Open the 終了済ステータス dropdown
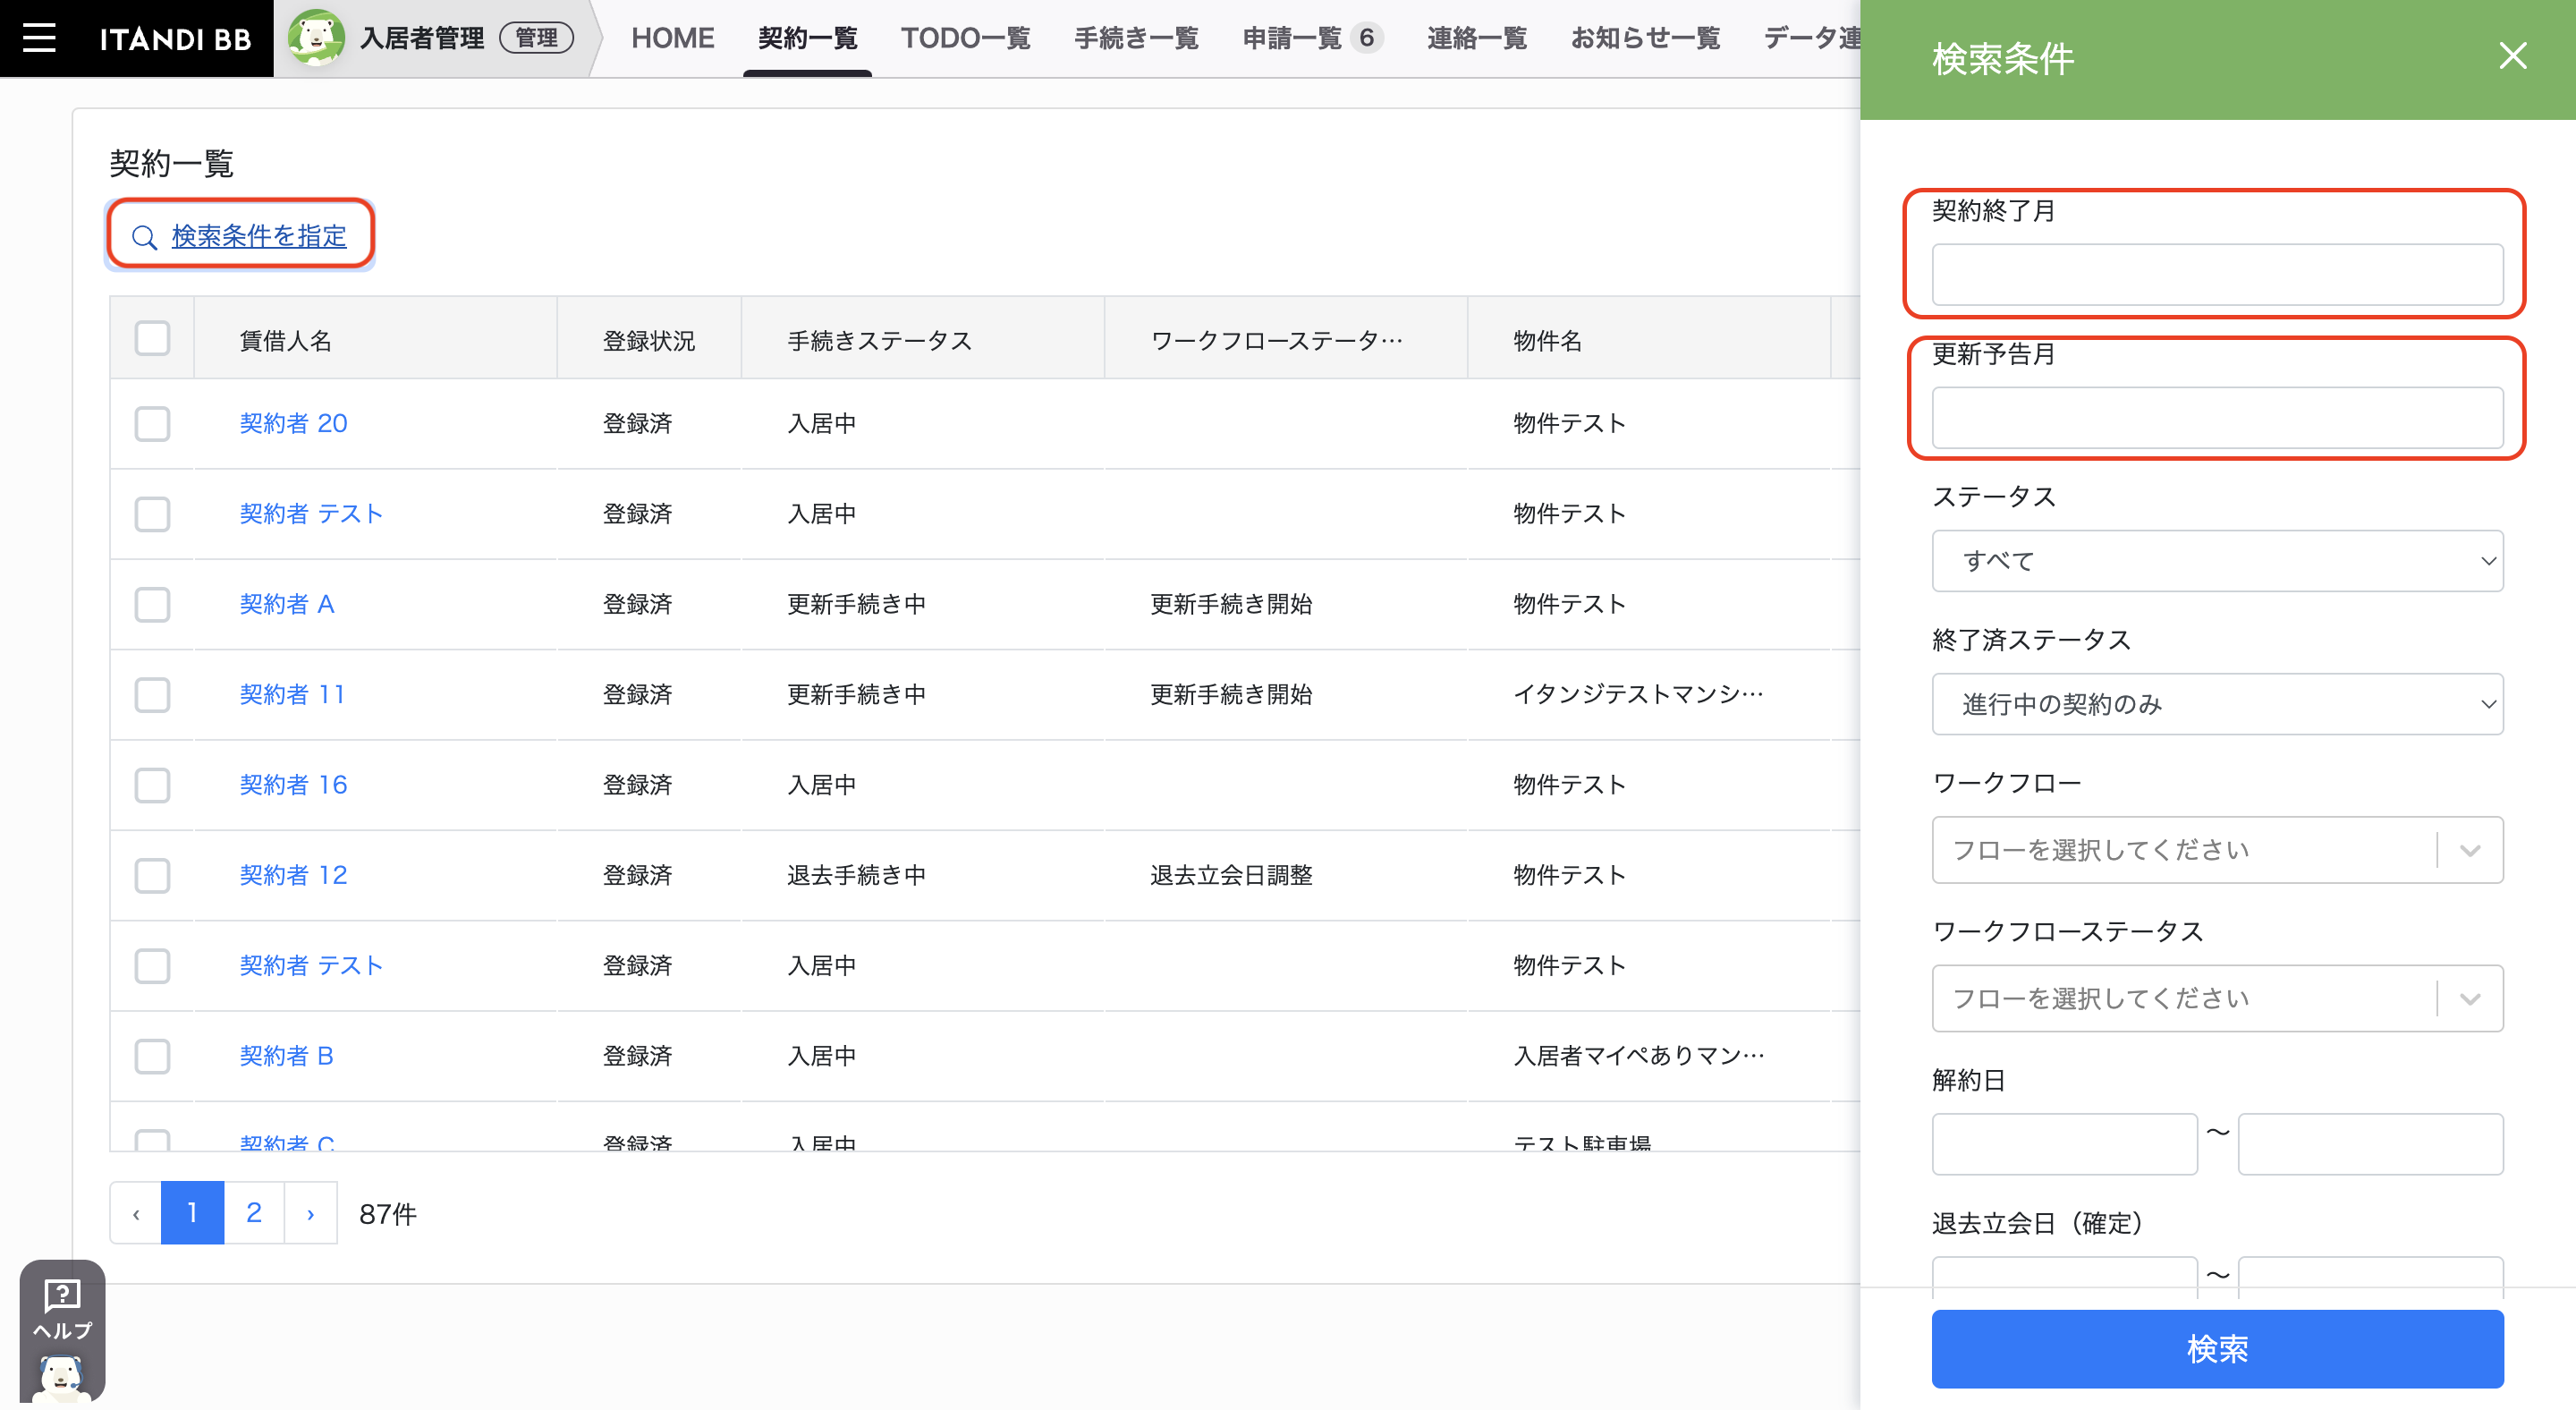Image resolution: width=2576 pixels, height=1410 pixels. point(2217,704)
